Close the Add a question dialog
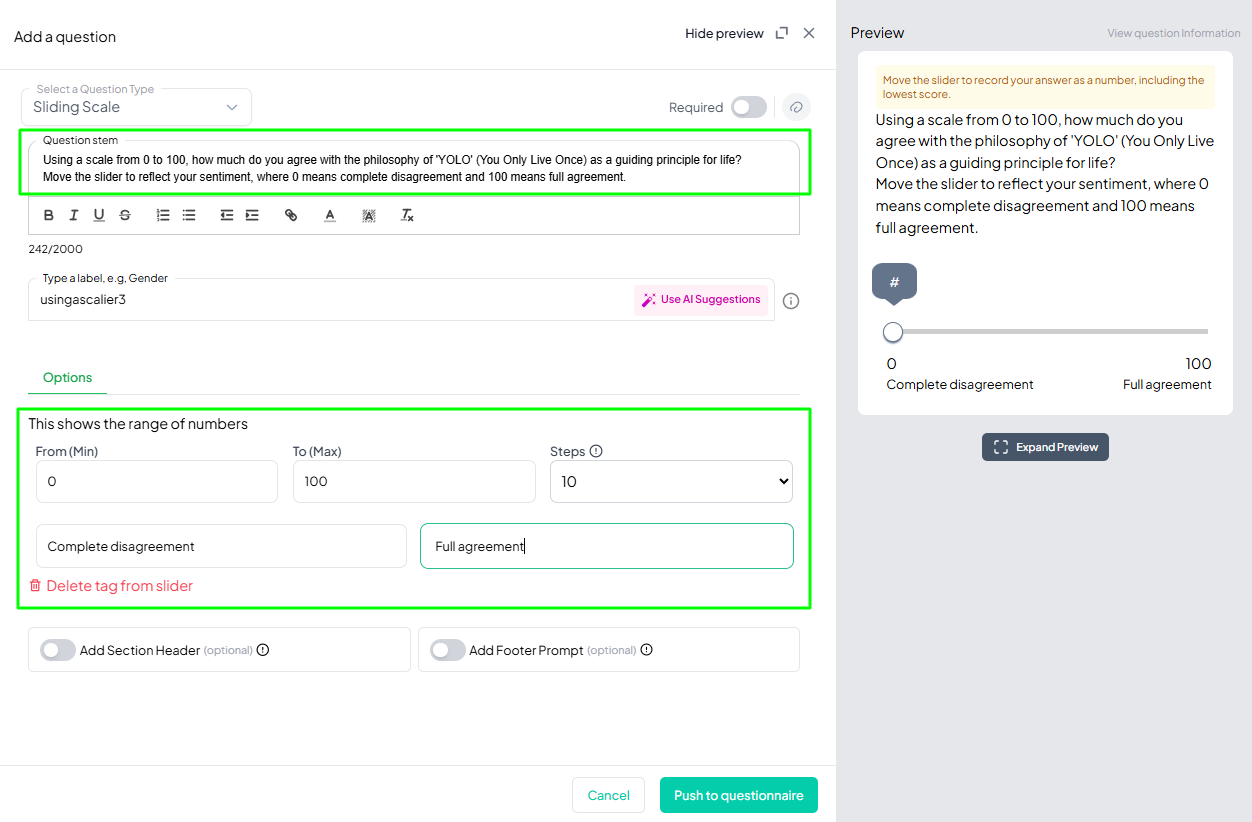 [809, 33]
